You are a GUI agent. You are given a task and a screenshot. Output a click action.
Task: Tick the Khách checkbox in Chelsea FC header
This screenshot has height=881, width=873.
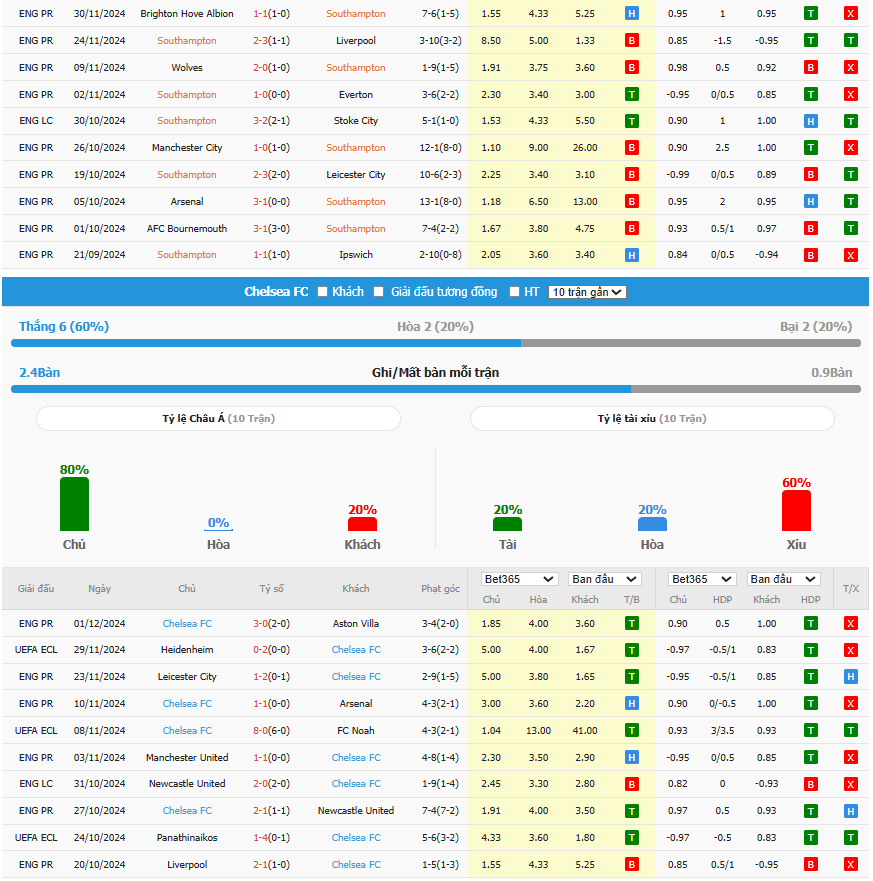click(322, 292)
